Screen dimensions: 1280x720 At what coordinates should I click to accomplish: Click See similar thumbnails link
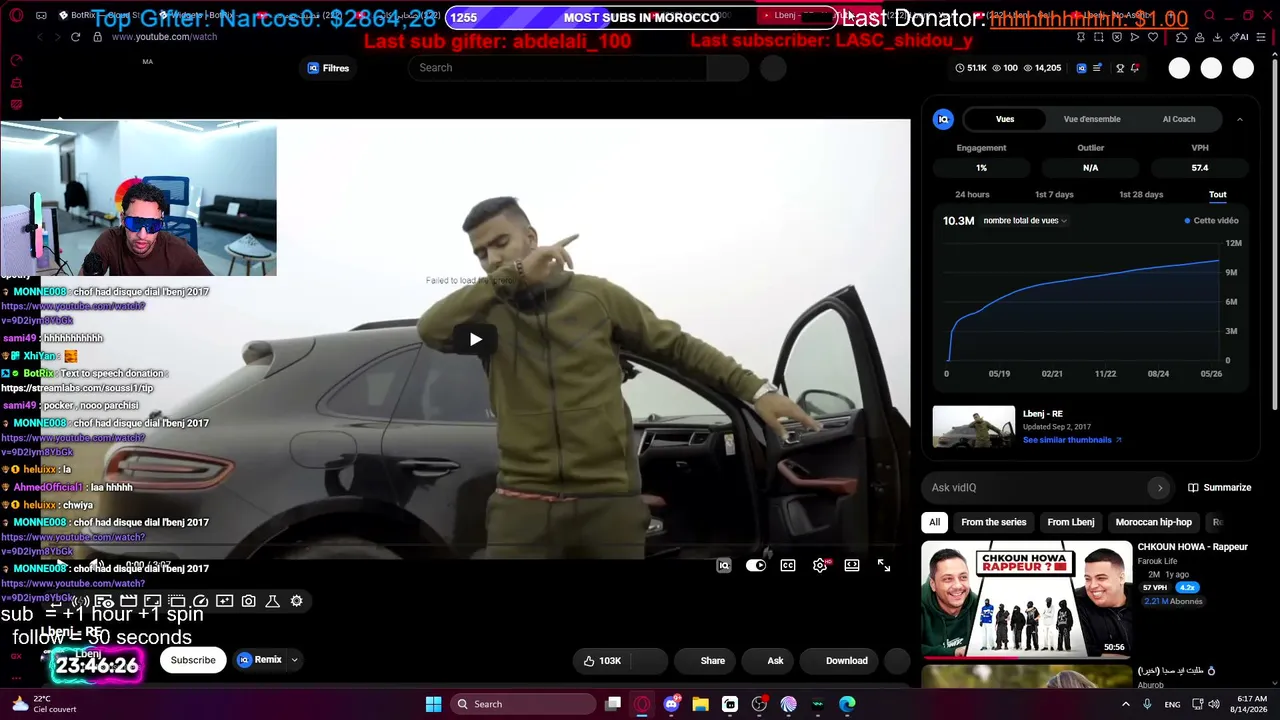[x=1072, y=440]
